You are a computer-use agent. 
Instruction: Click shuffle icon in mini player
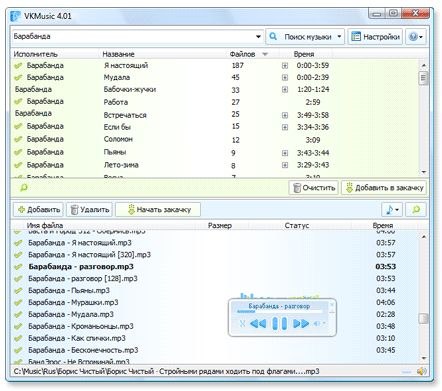242,323
